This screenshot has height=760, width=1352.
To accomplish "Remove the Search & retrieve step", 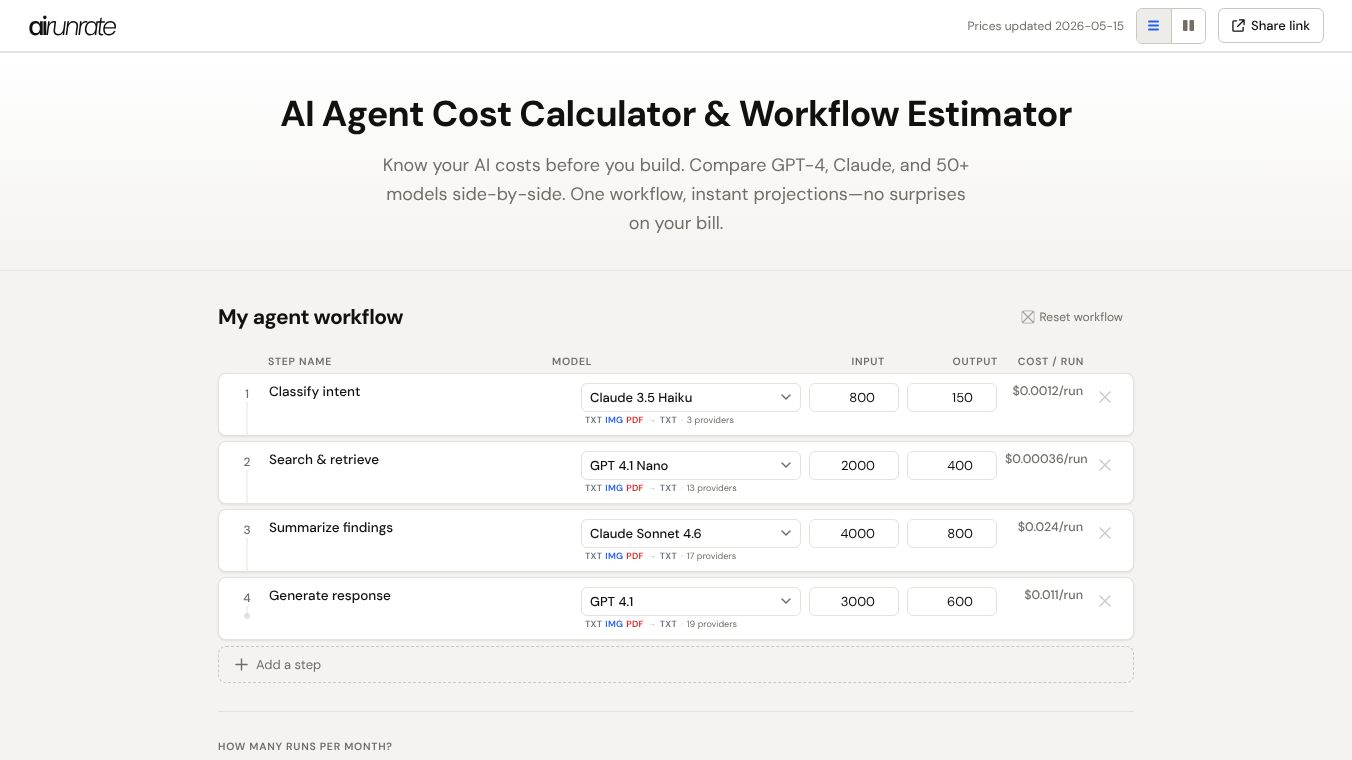I will tap(1105, 465).
